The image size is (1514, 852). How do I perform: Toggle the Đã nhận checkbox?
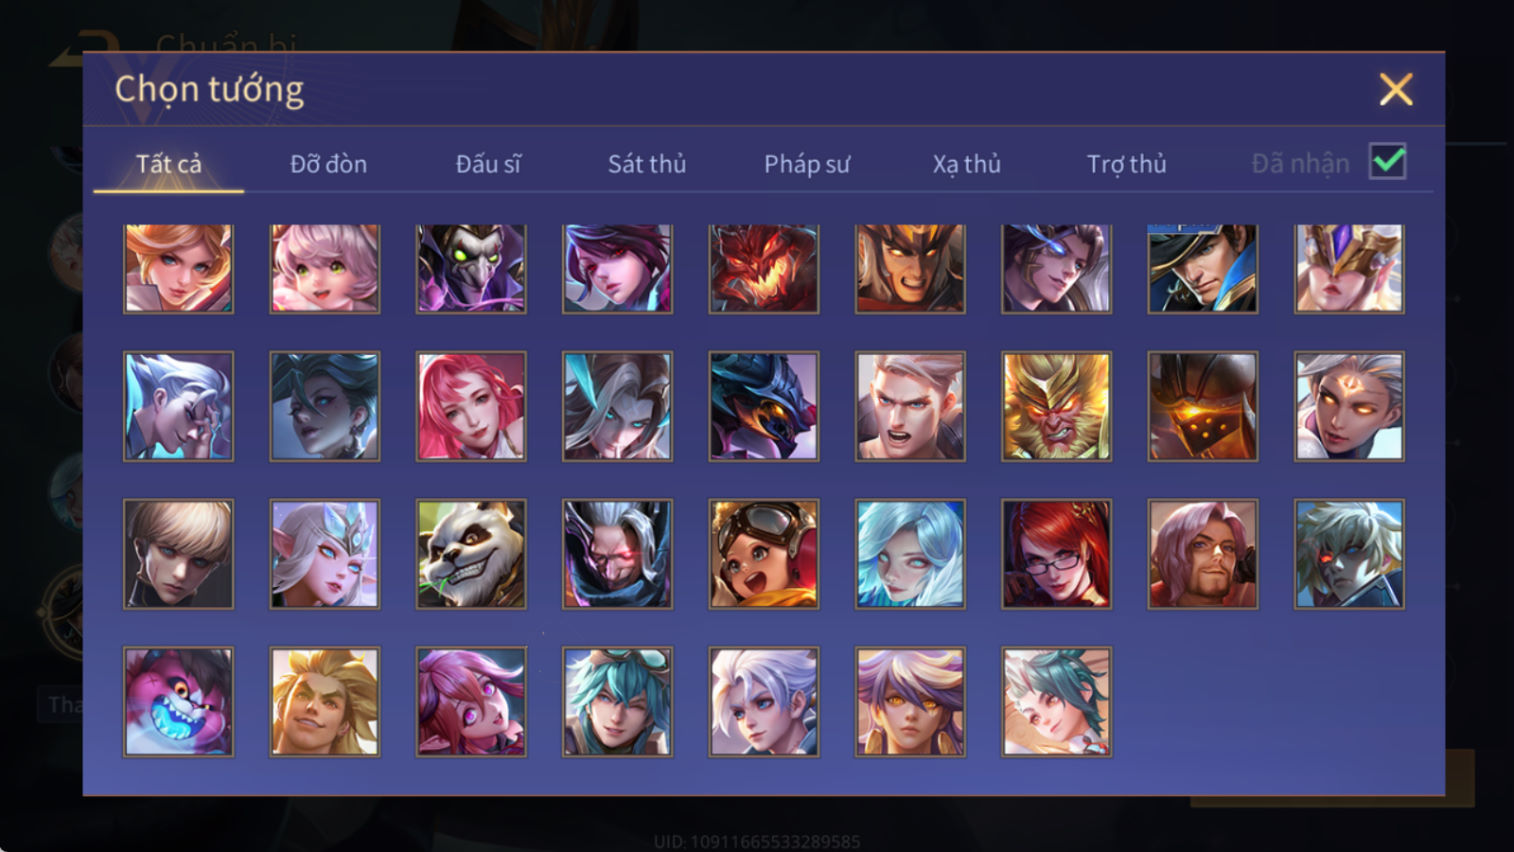[x=1388, y=161]
